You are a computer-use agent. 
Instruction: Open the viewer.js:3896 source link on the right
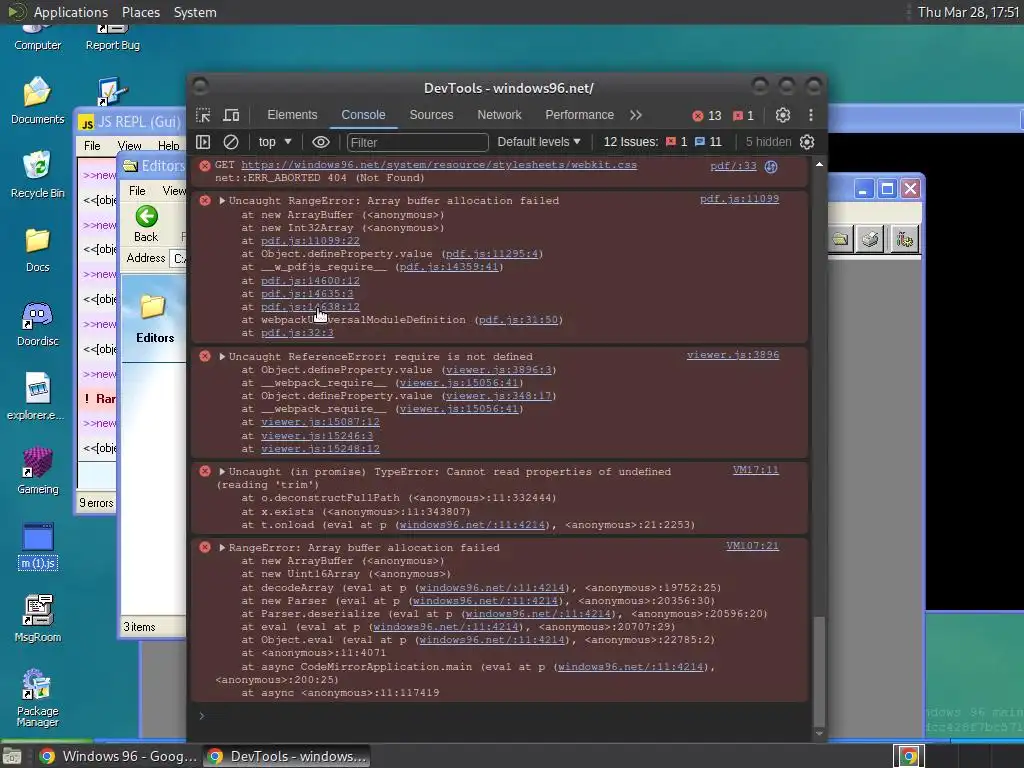(x=733, y=355)
